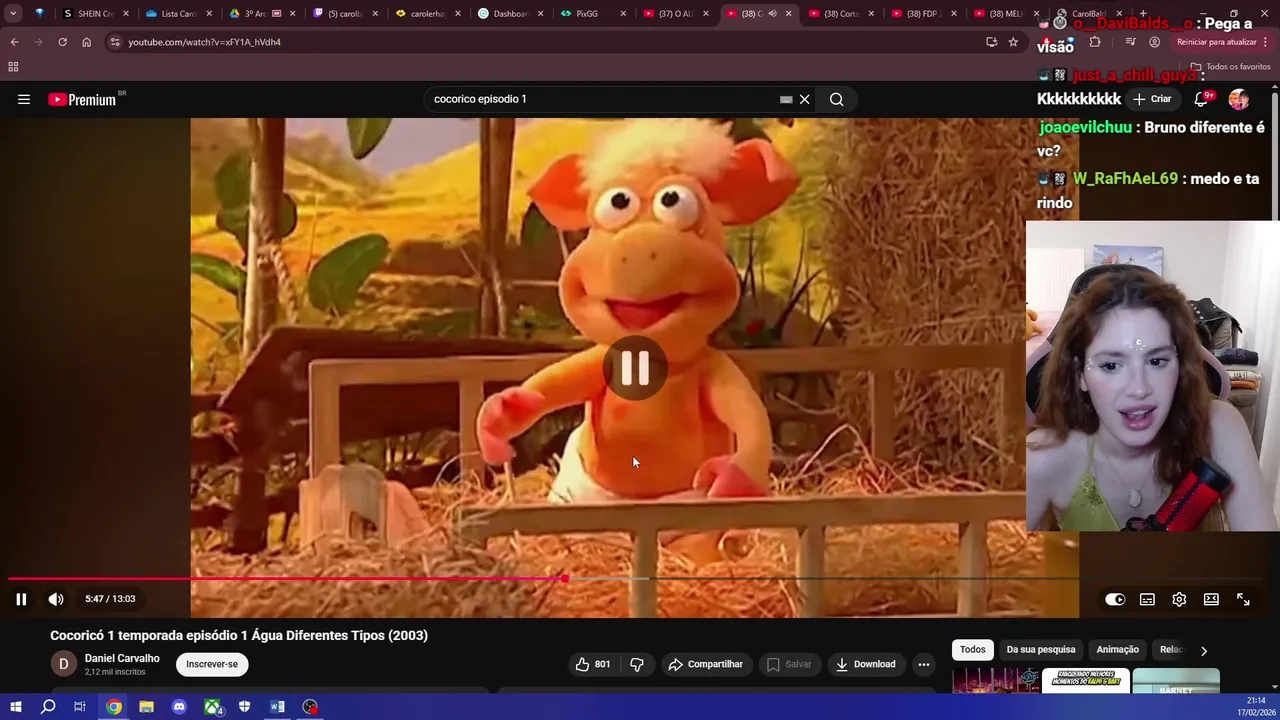Open Word on the taskbar

point(277,707)
